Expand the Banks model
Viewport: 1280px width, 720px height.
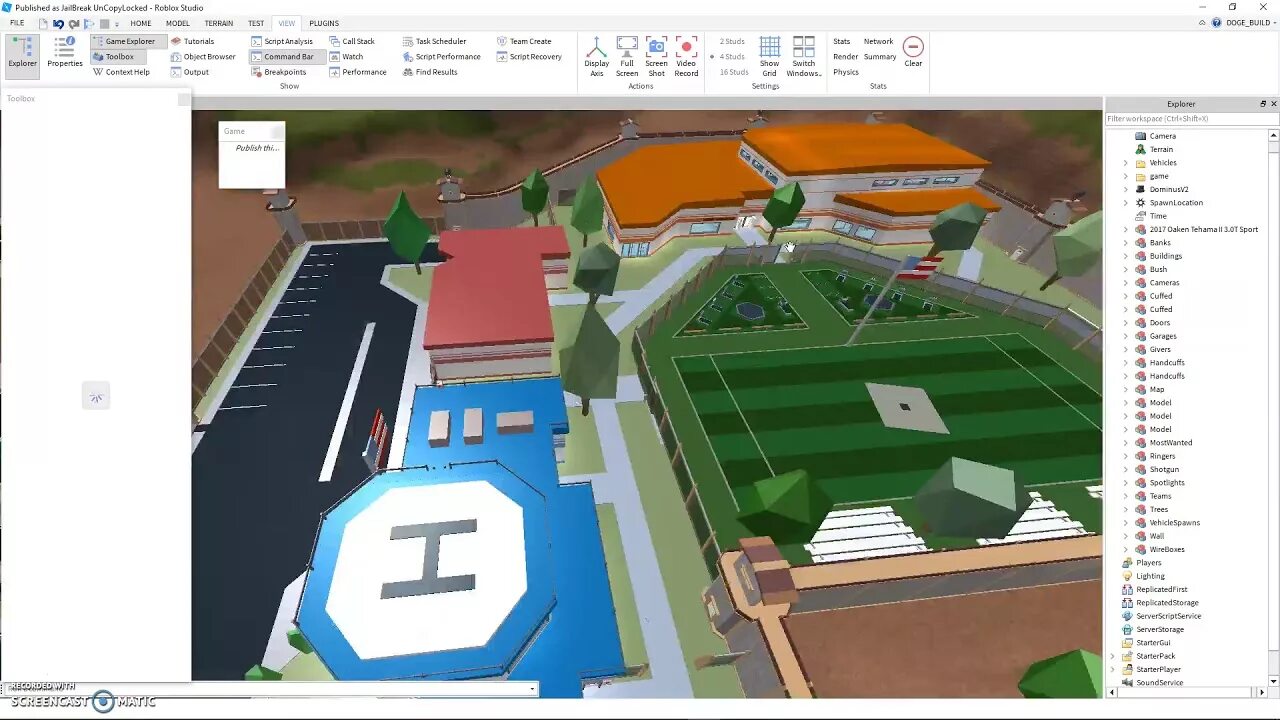pyautogui.click(x=1125, y=243)
